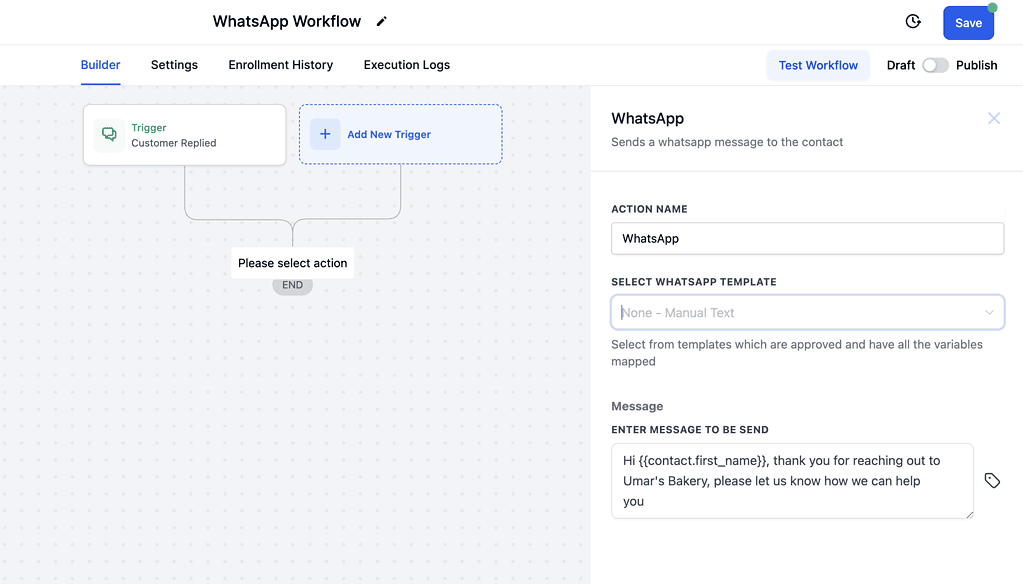View the Enrollment History tab

point(280,65)
